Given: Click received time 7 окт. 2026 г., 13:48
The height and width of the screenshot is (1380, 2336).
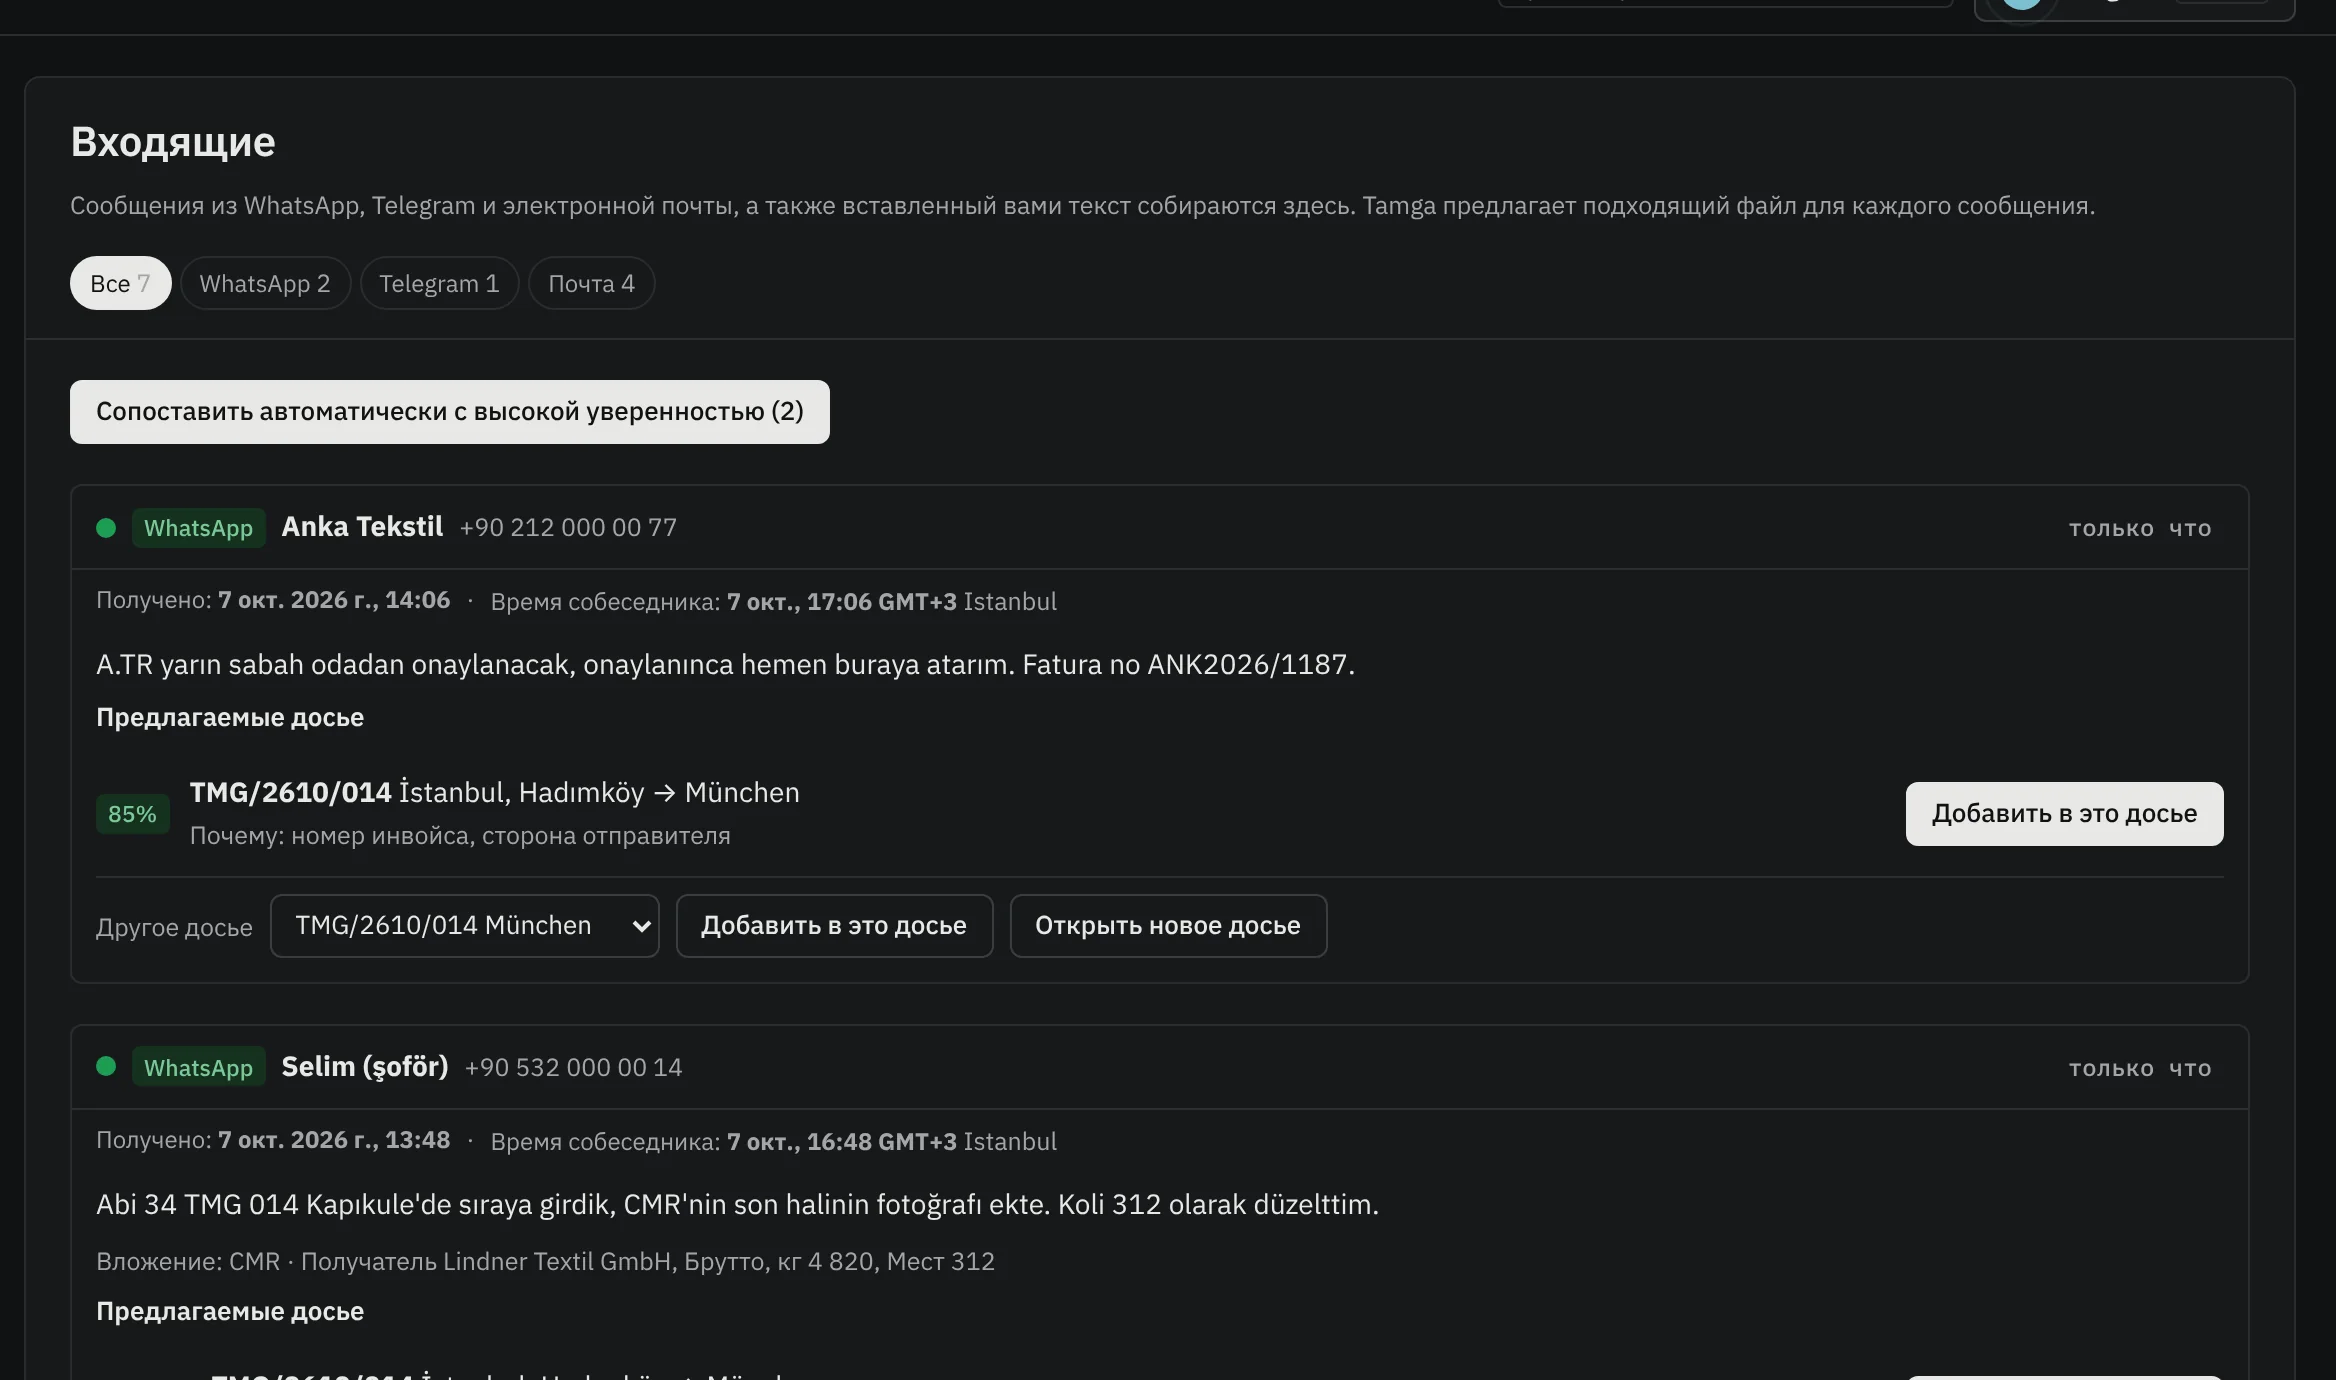Looking at the screenshot, I should click(x=334, y=1140).
